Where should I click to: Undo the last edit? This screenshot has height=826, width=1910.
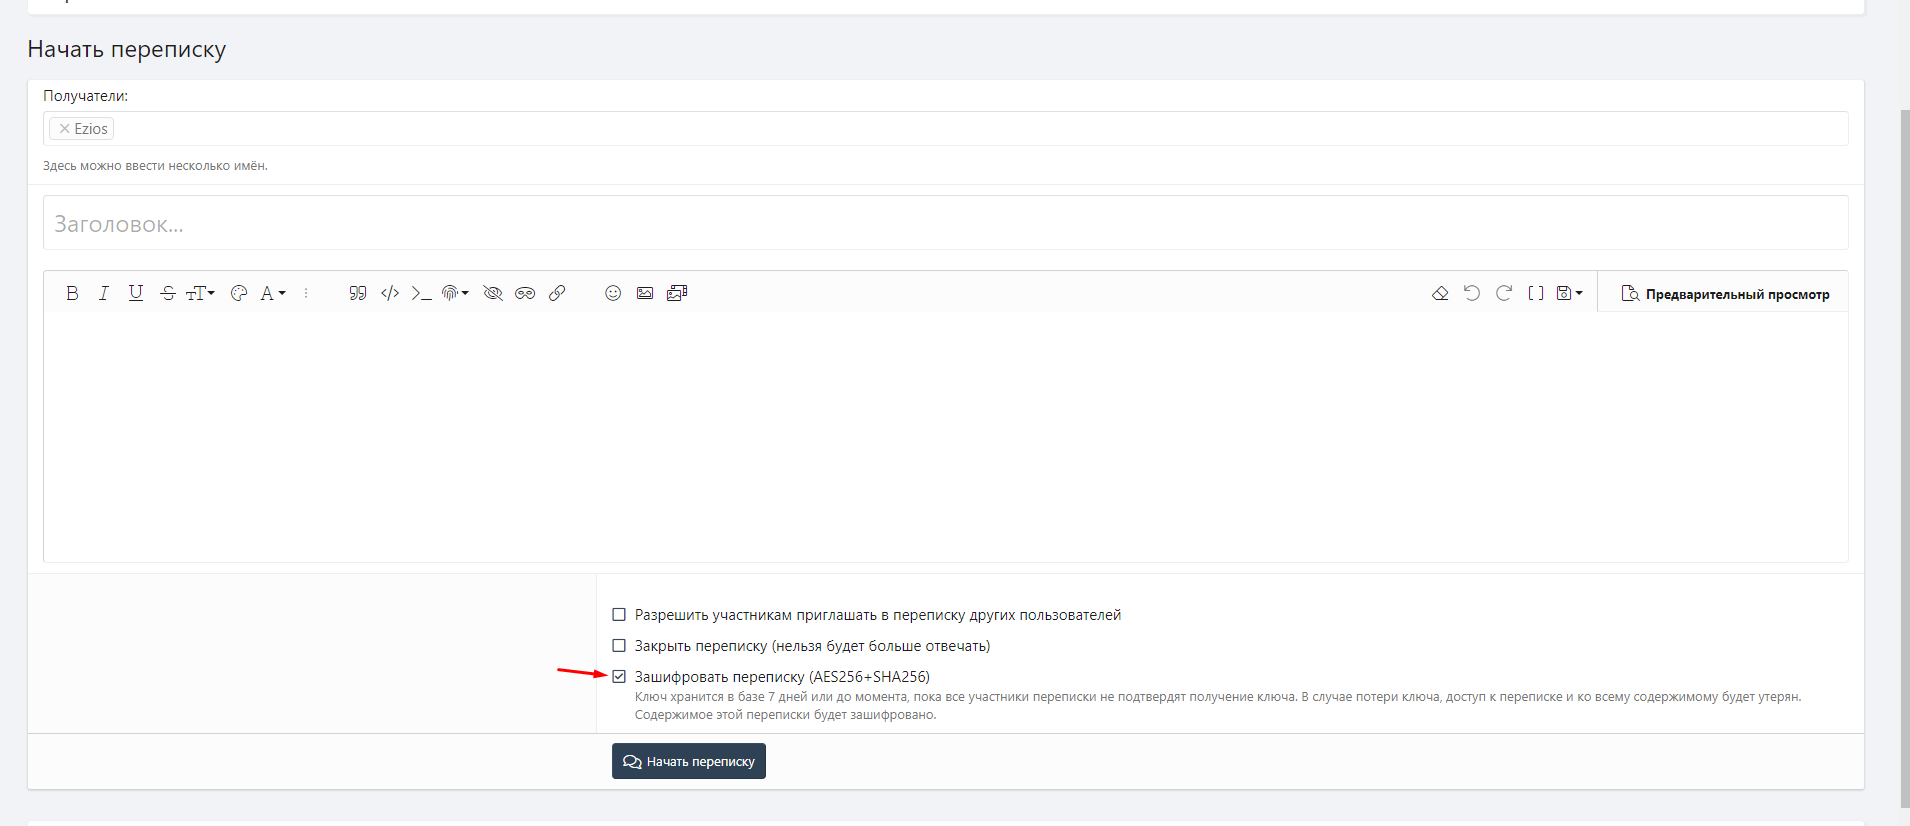(x=1472, y=293)
